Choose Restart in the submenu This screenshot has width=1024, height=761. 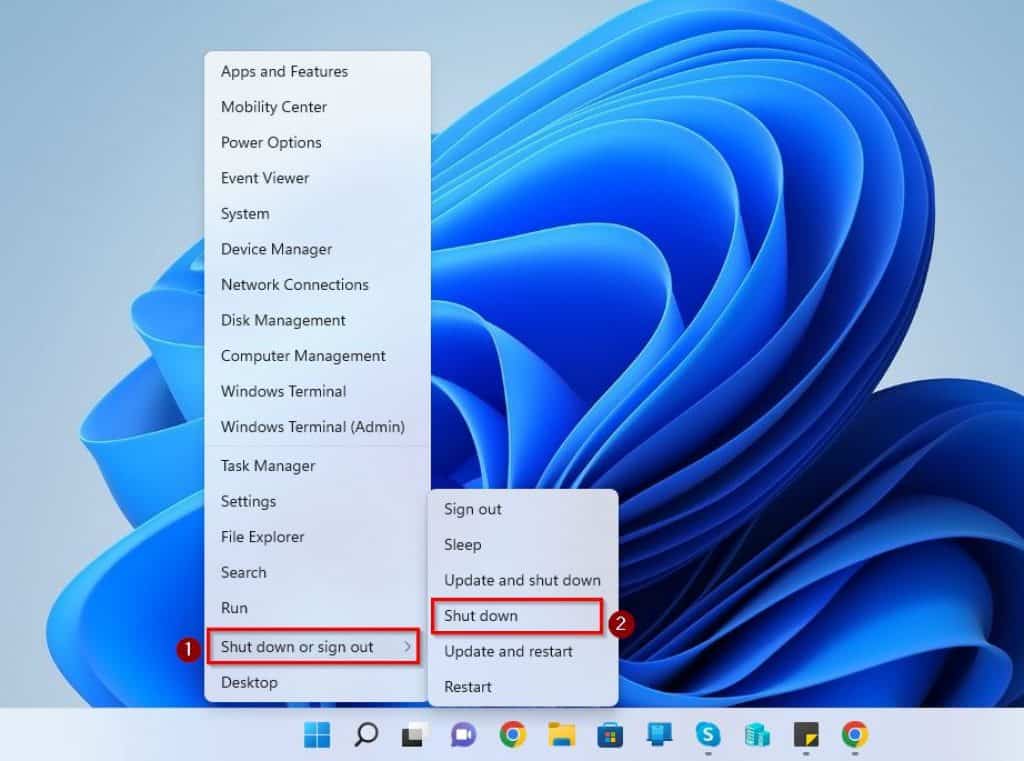(523, 687)
